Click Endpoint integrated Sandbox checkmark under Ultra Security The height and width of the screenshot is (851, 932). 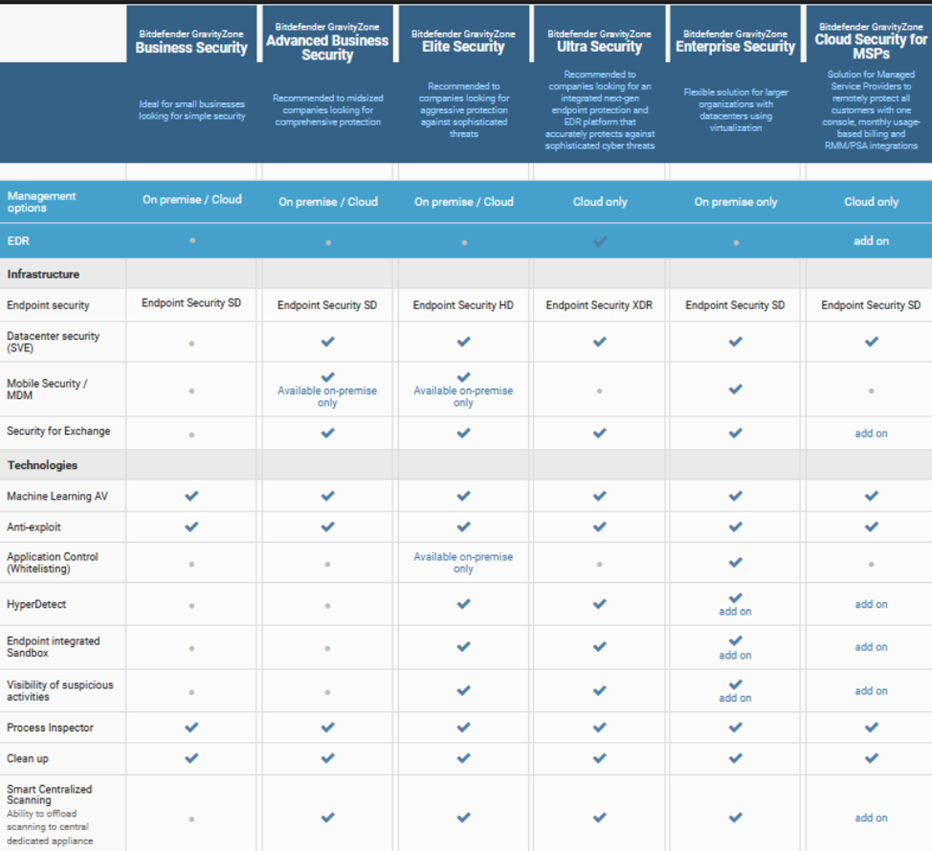(600, 646)
